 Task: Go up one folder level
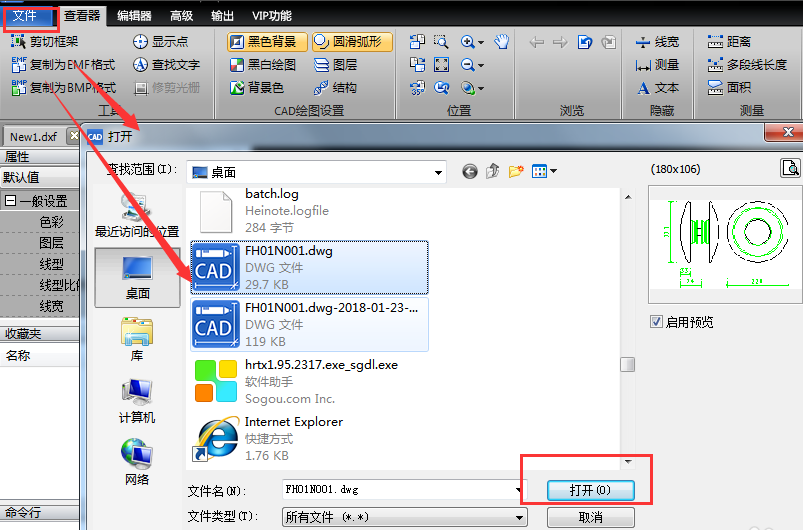[493, 172]
